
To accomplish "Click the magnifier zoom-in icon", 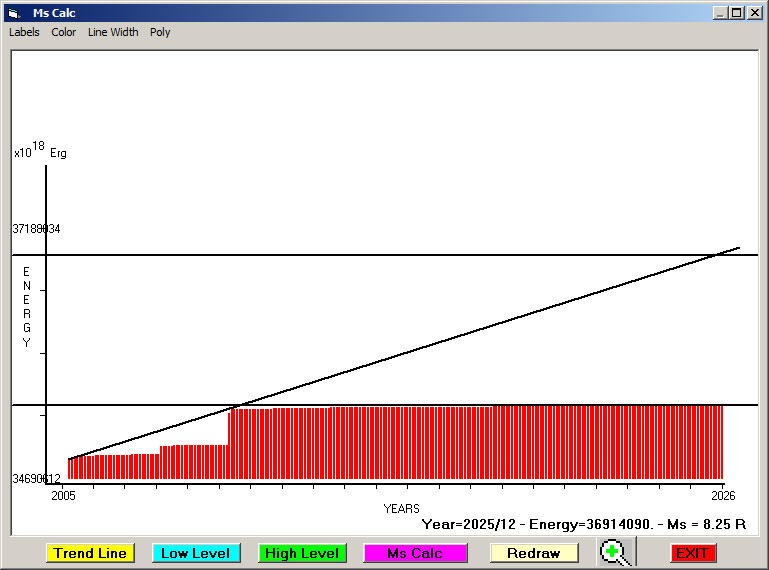I will (x=616, y=552).
